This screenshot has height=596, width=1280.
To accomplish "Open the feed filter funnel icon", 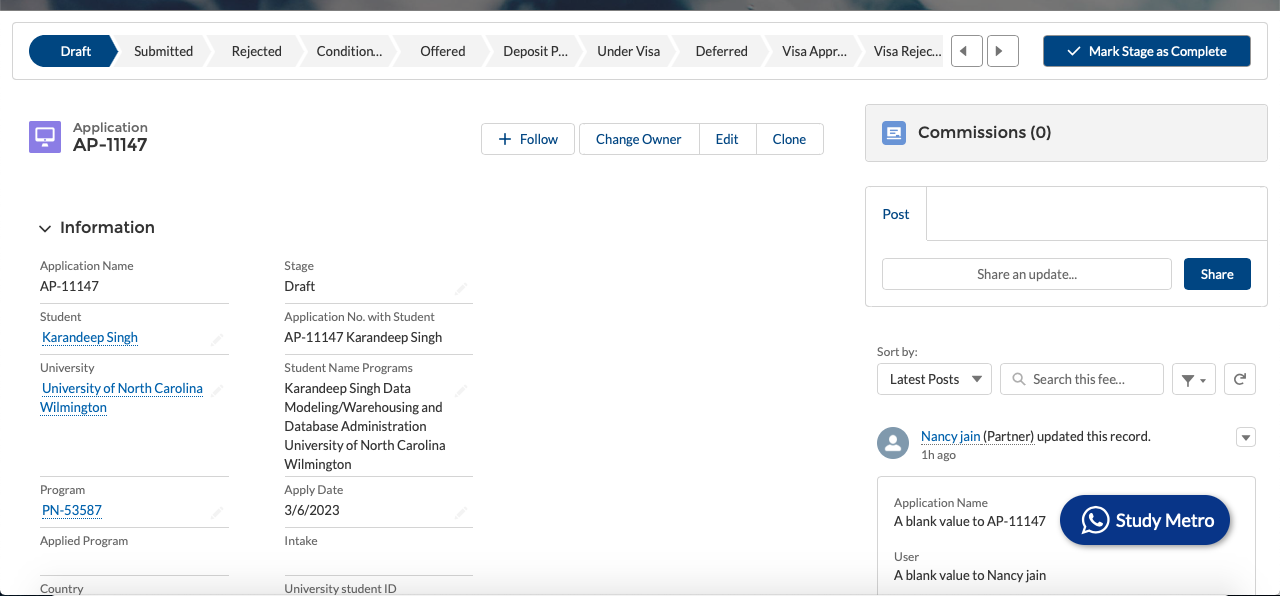I will [x=1193, y=379].
